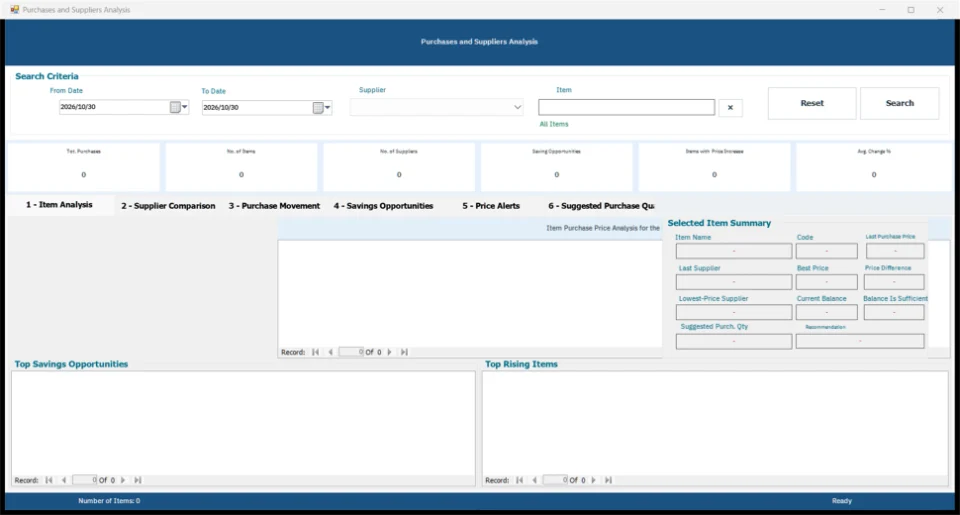Switch to the 2 - Supplier Comparison tab
The height and width of the screenshot is (515, 960).
click(168, 206)
